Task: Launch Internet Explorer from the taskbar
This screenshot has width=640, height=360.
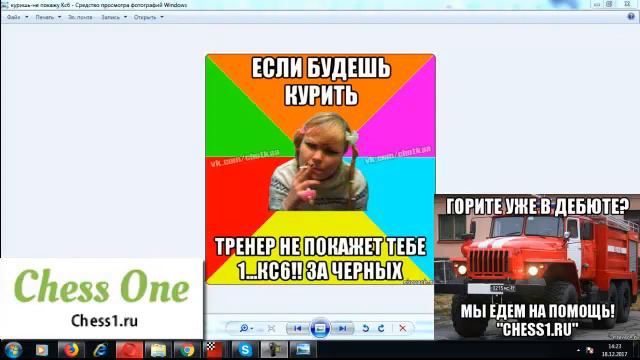Action: pyautogui.click(x=100, y=350)
